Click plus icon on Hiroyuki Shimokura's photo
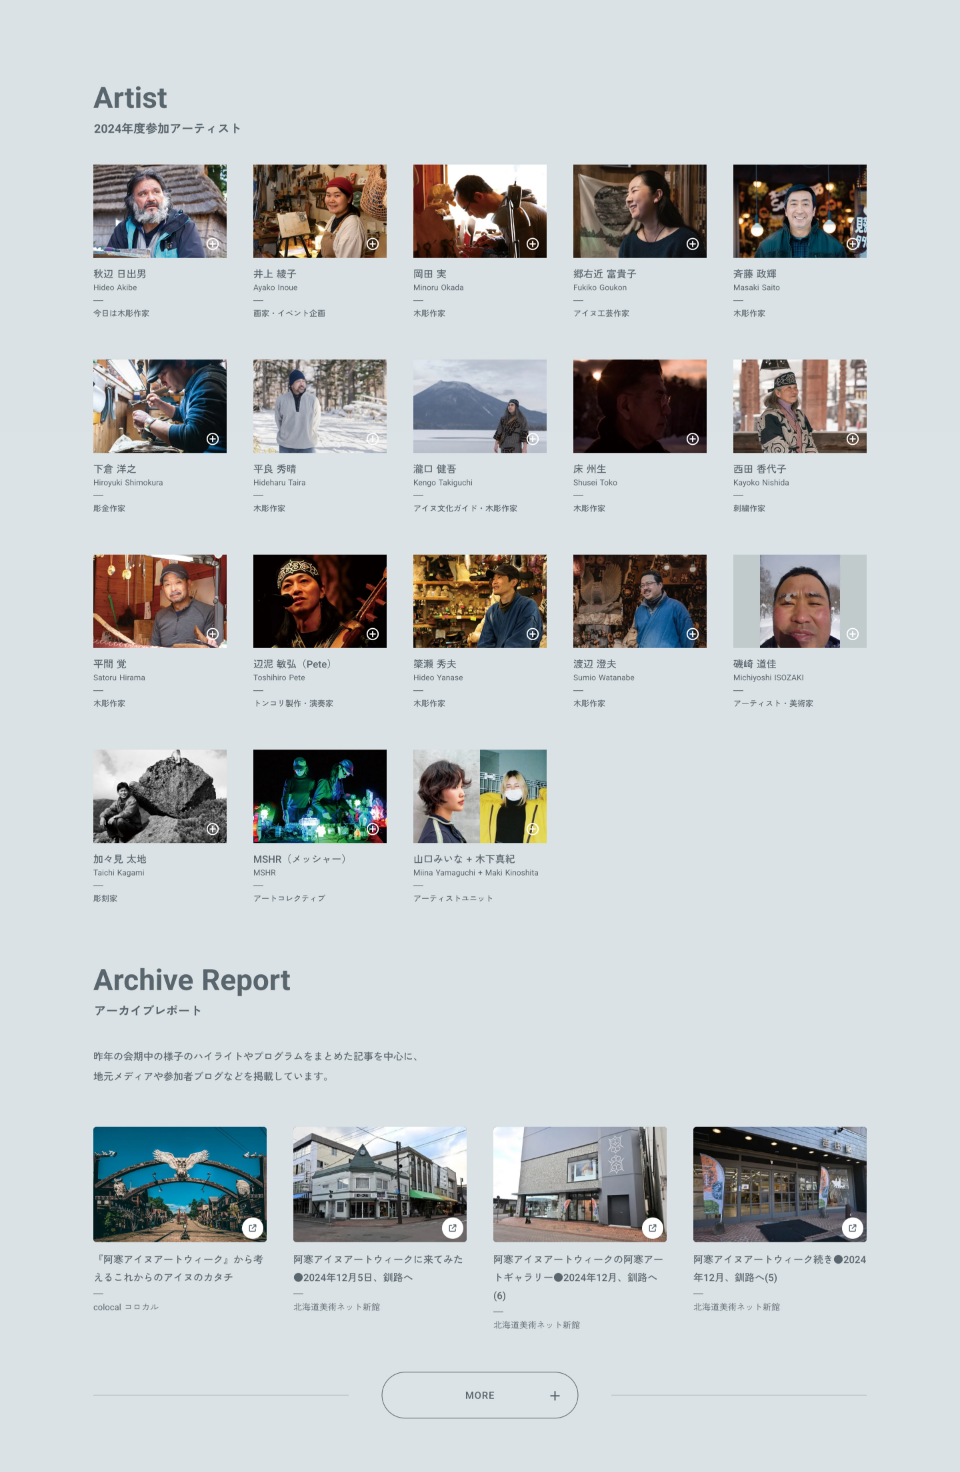960x1472 pixels. 213,439
